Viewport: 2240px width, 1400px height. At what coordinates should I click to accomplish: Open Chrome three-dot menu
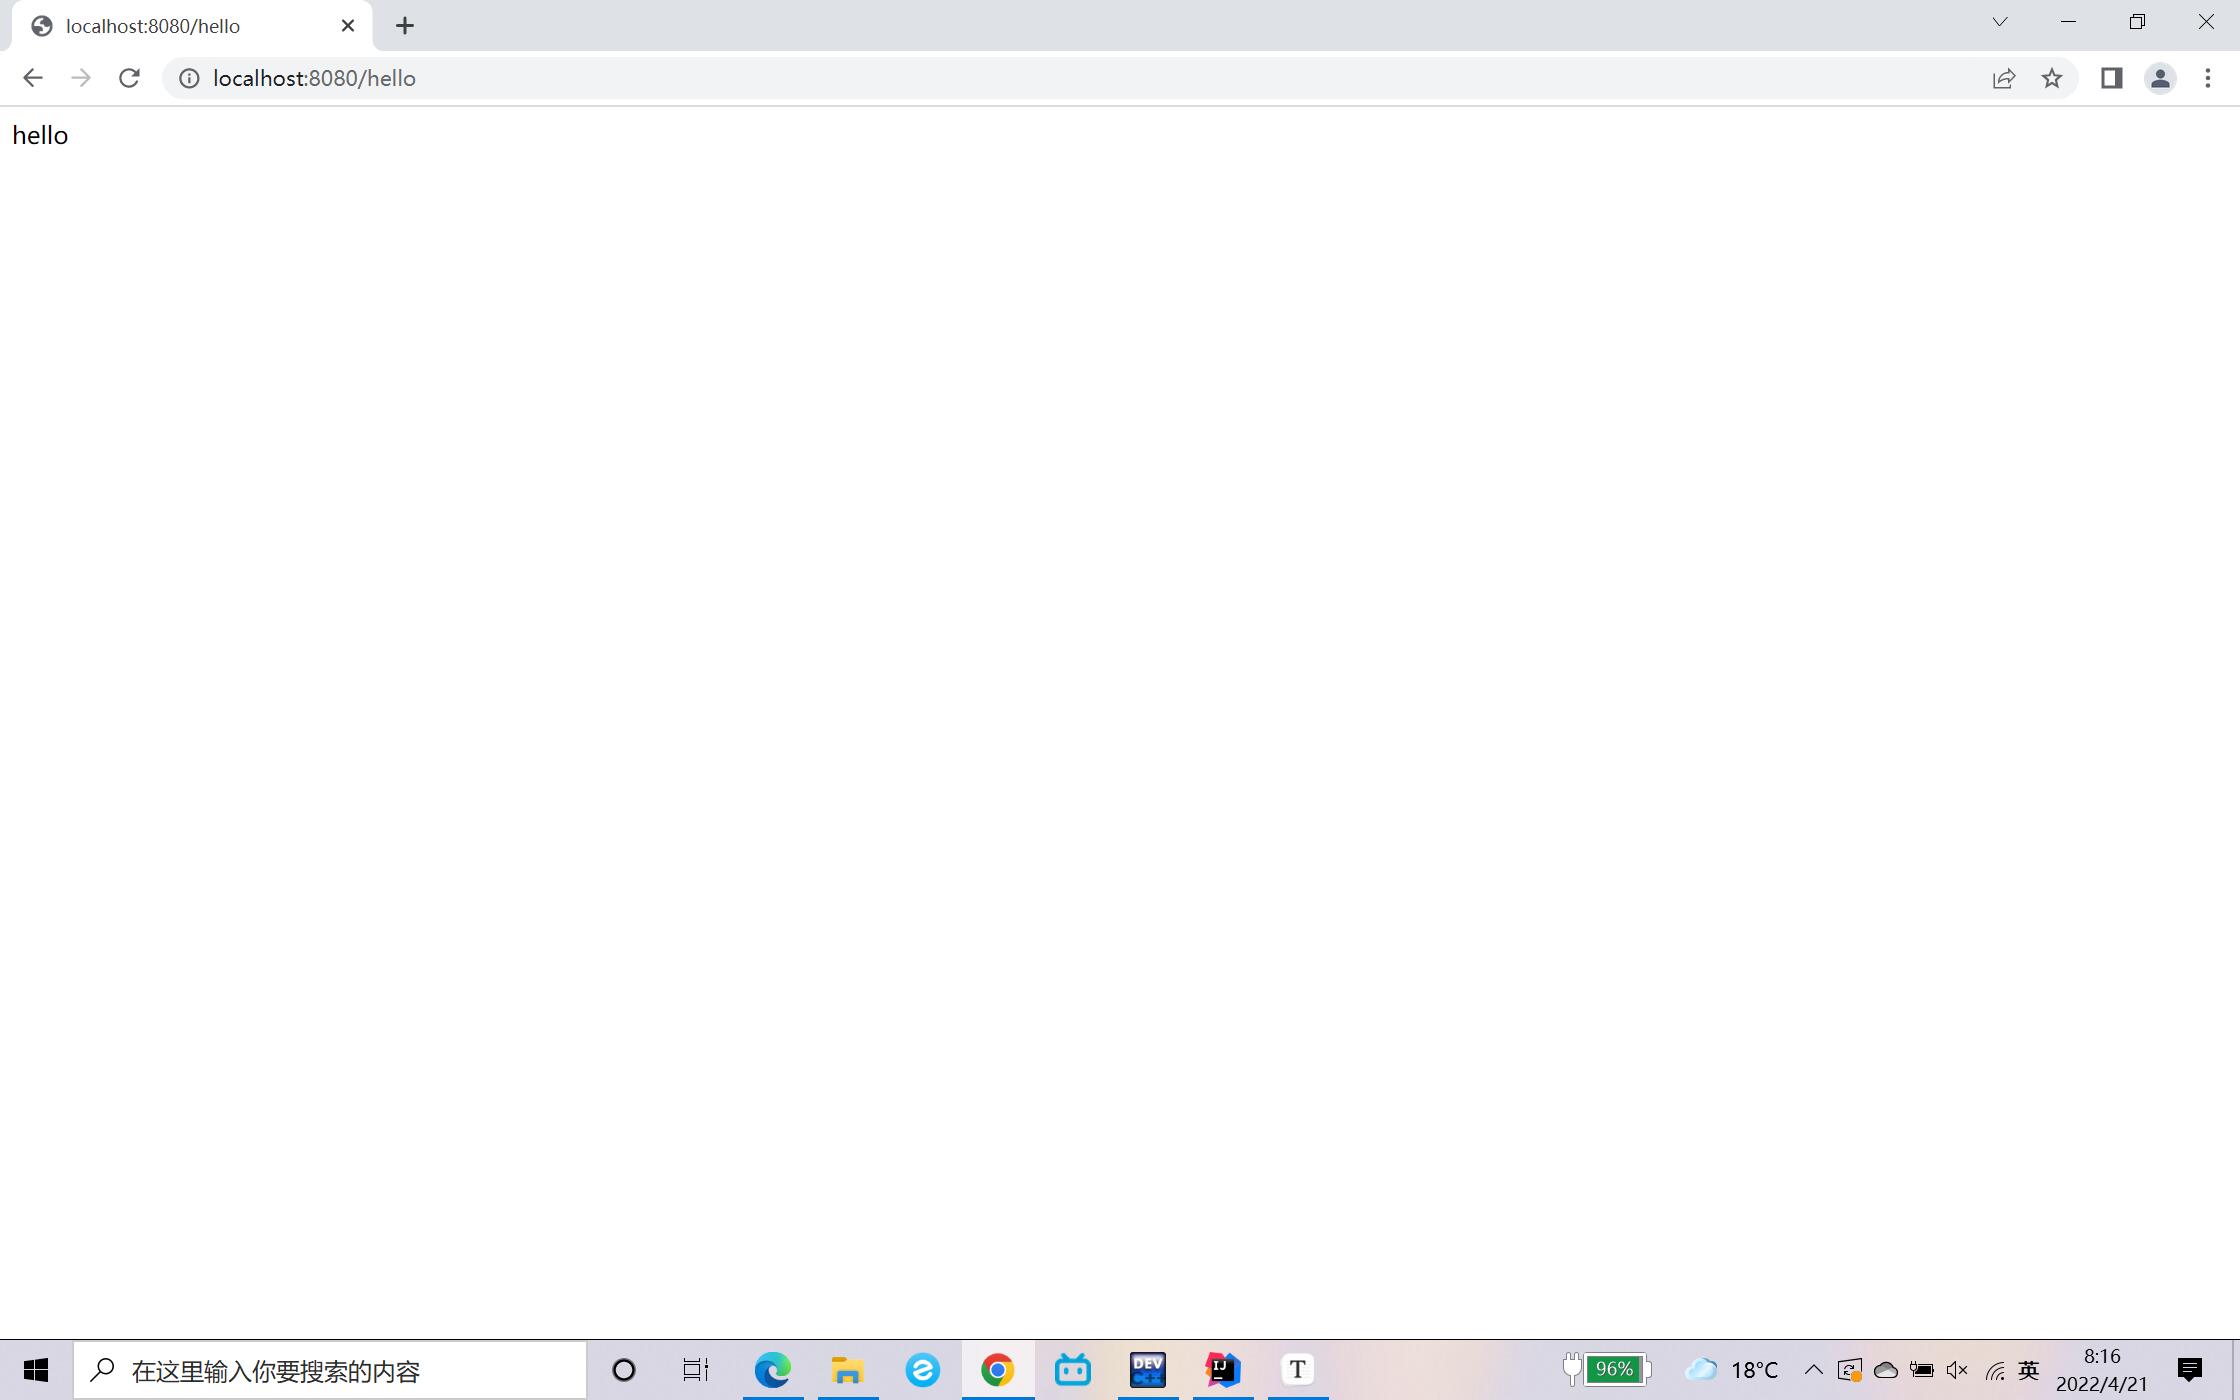[2208, 78]
